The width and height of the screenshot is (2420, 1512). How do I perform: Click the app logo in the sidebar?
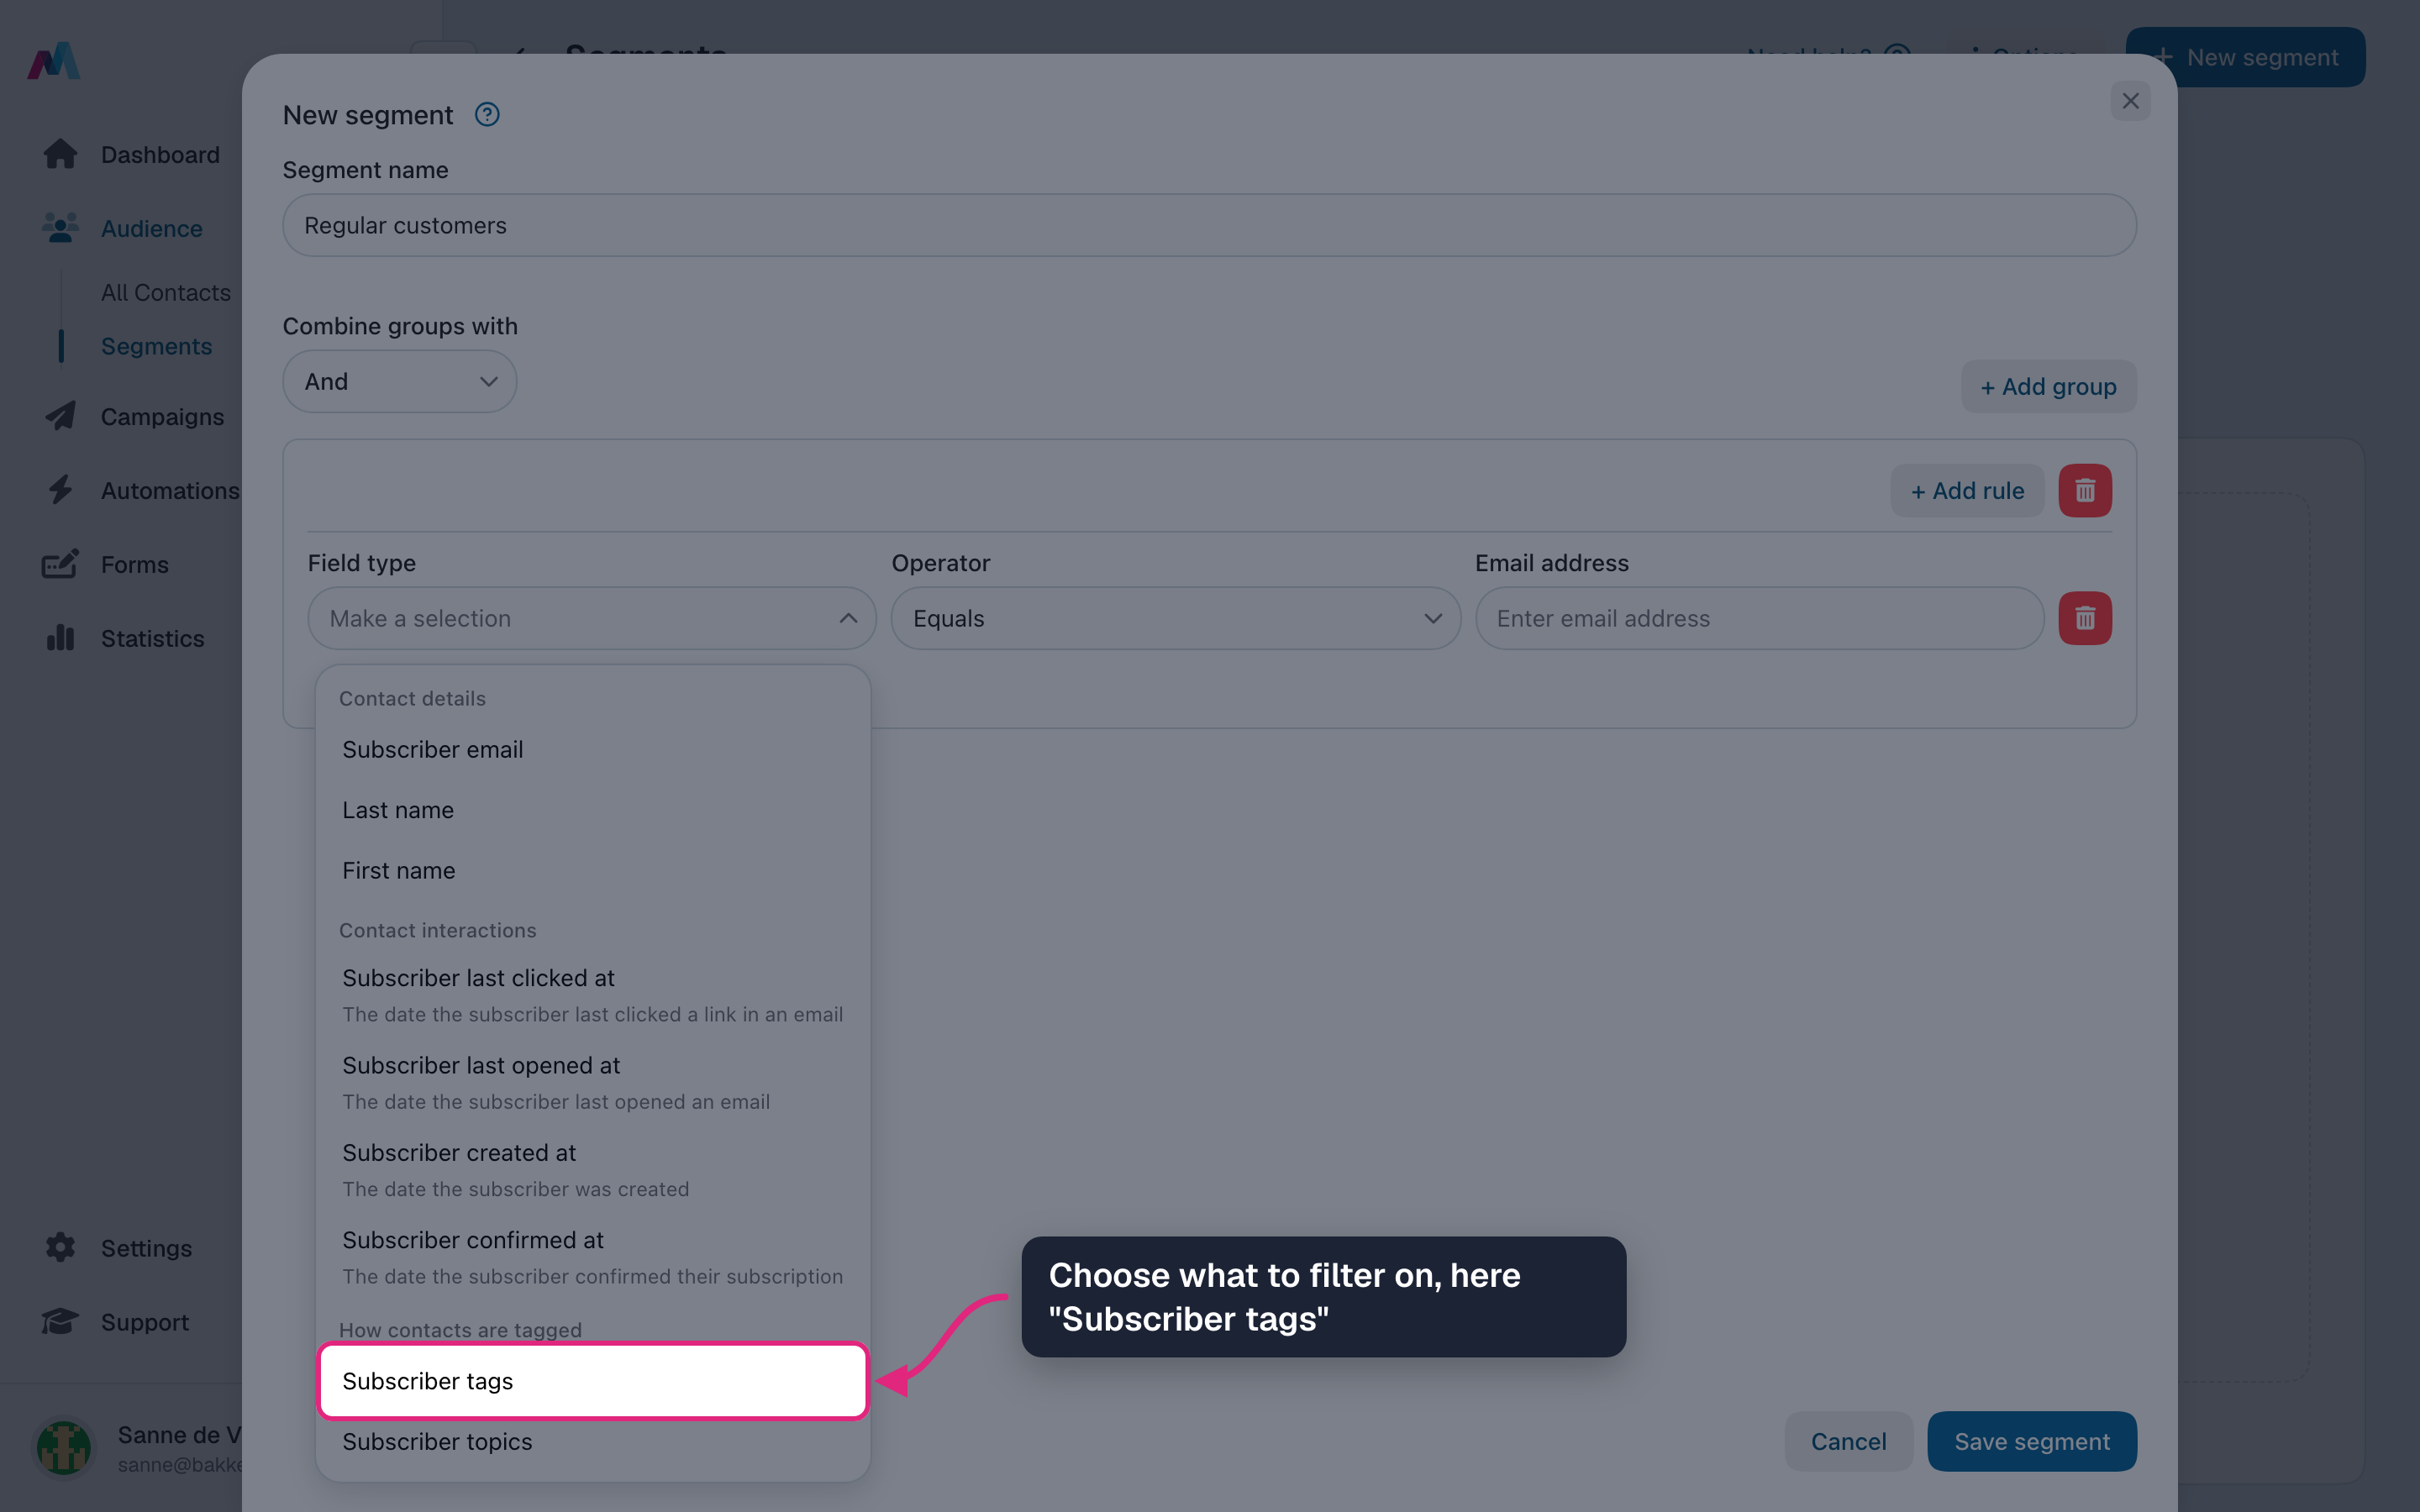click(x=54, y=61)
